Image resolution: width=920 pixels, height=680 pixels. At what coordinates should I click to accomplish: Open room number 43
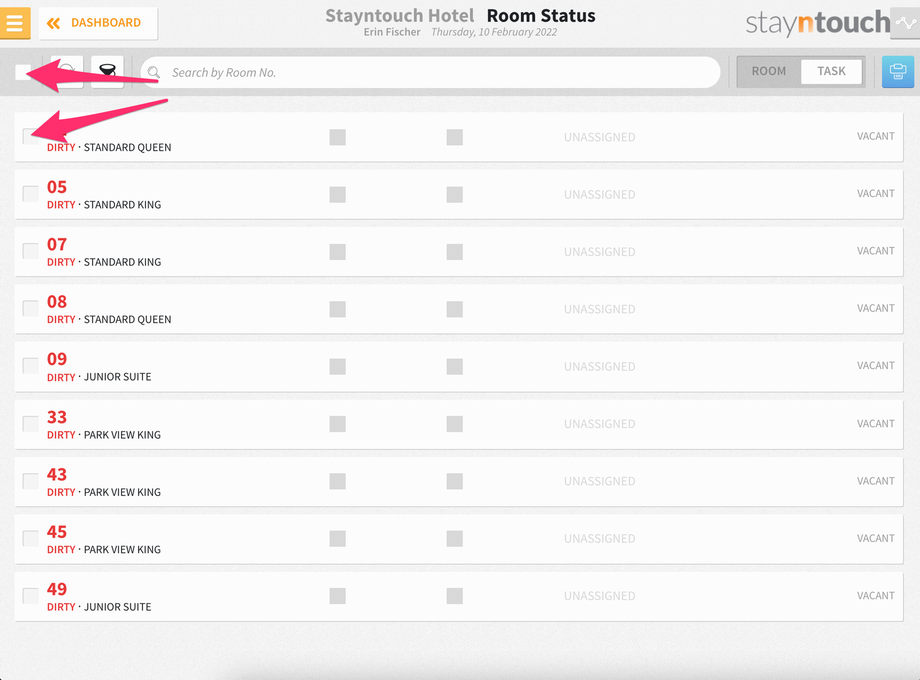57,475
